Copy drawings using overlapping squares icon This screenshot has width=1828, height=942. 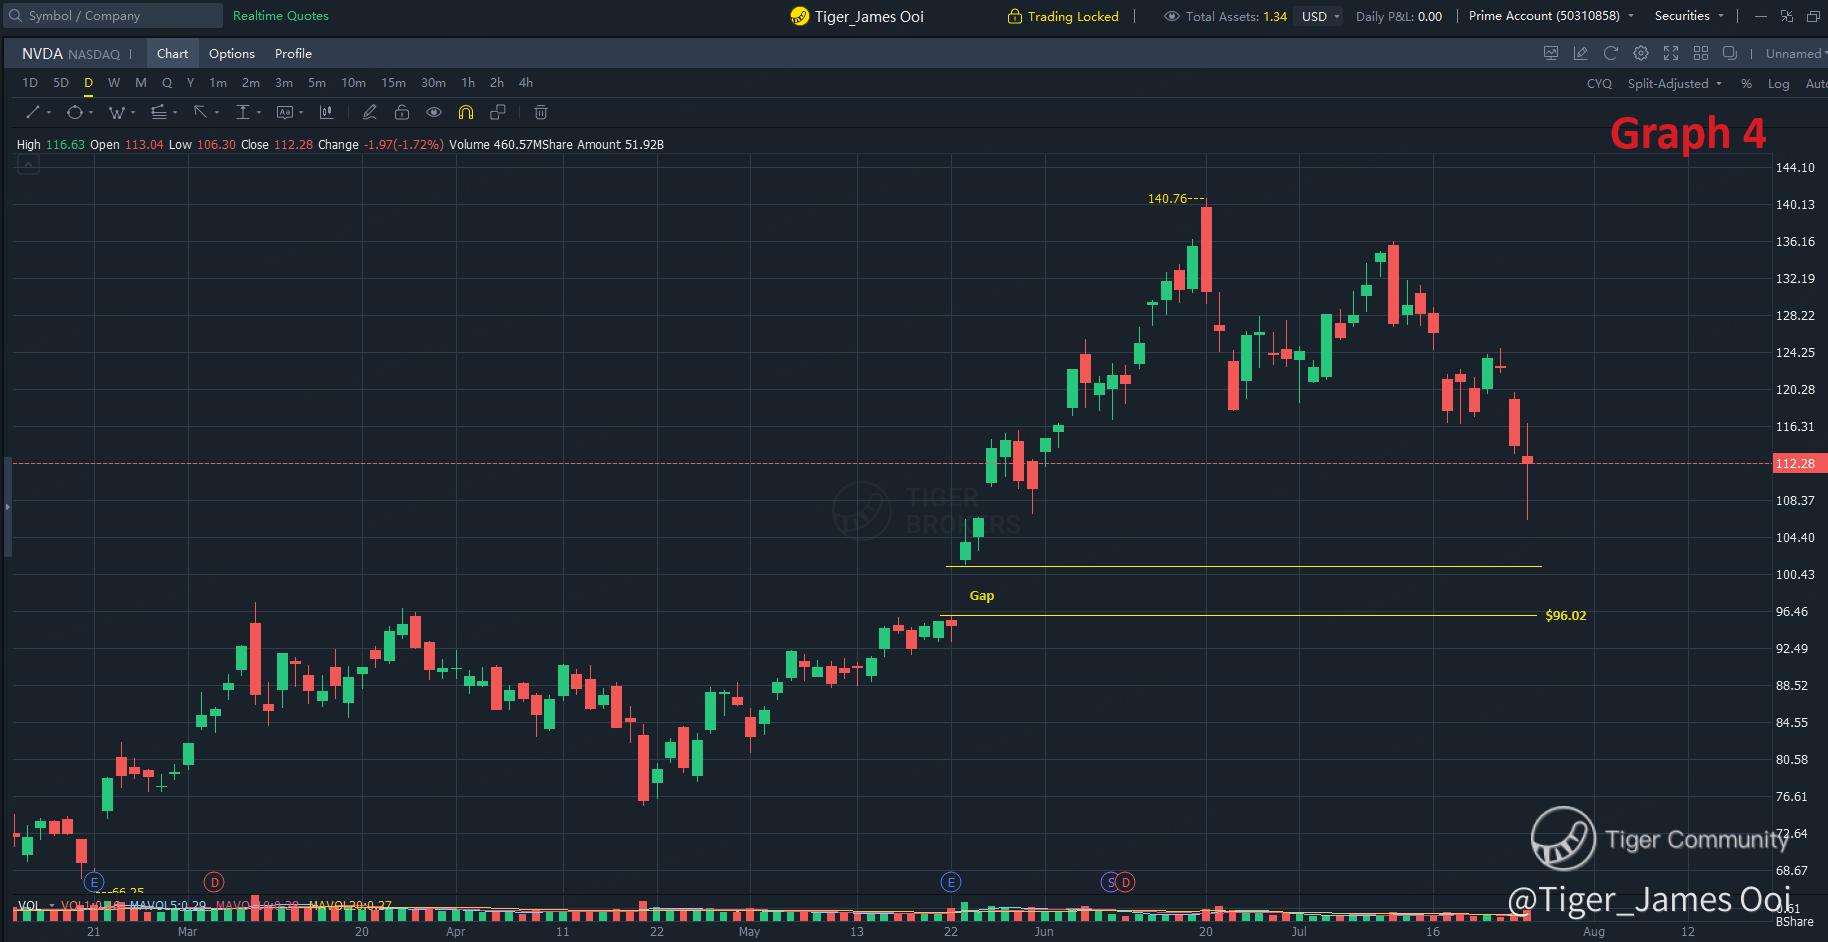[498, 112]
